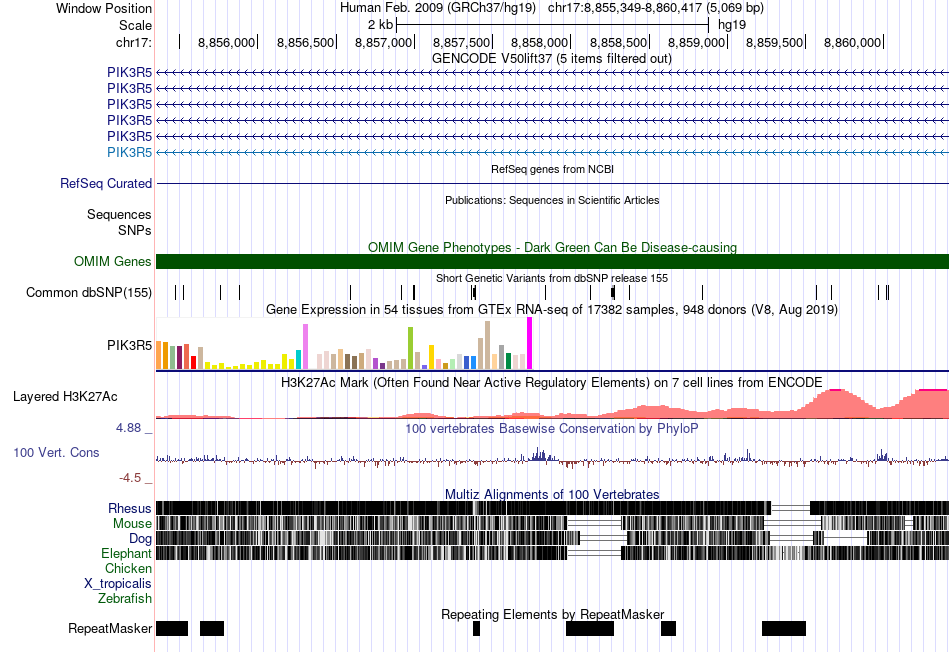Open RefSeq genes from NCBI track title

552,169
